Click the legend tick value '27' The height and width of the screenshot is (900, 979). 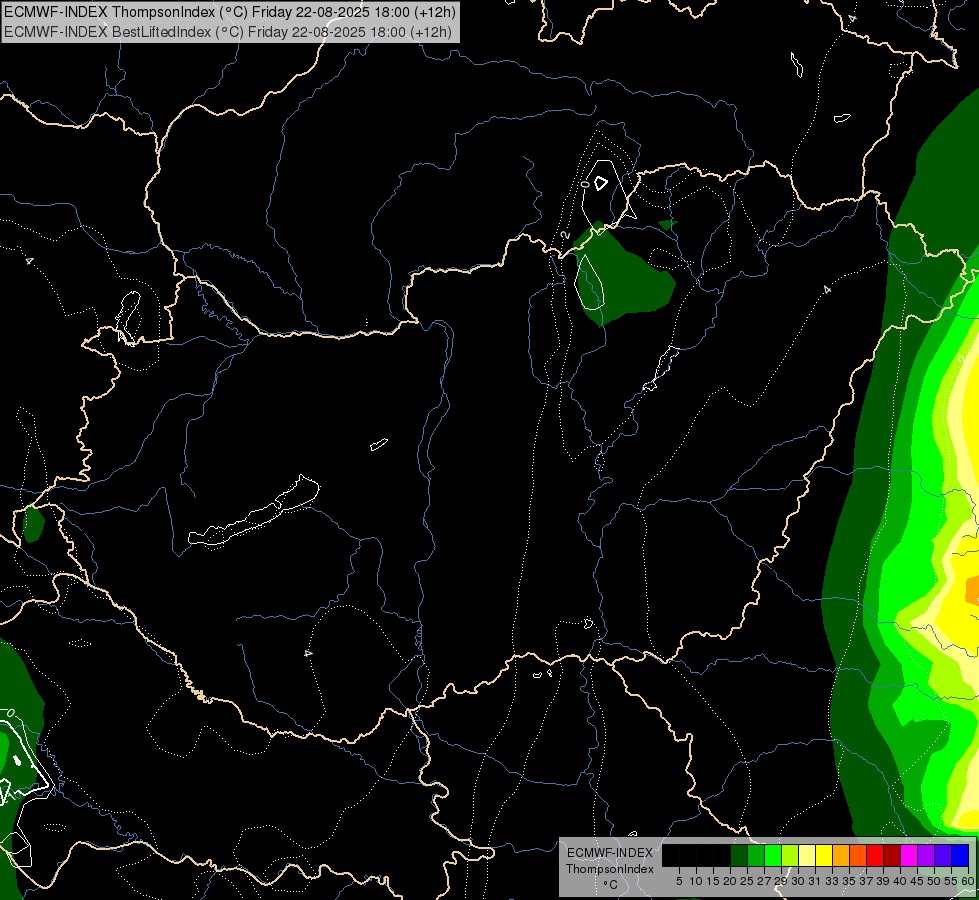[x=764, y=881]
